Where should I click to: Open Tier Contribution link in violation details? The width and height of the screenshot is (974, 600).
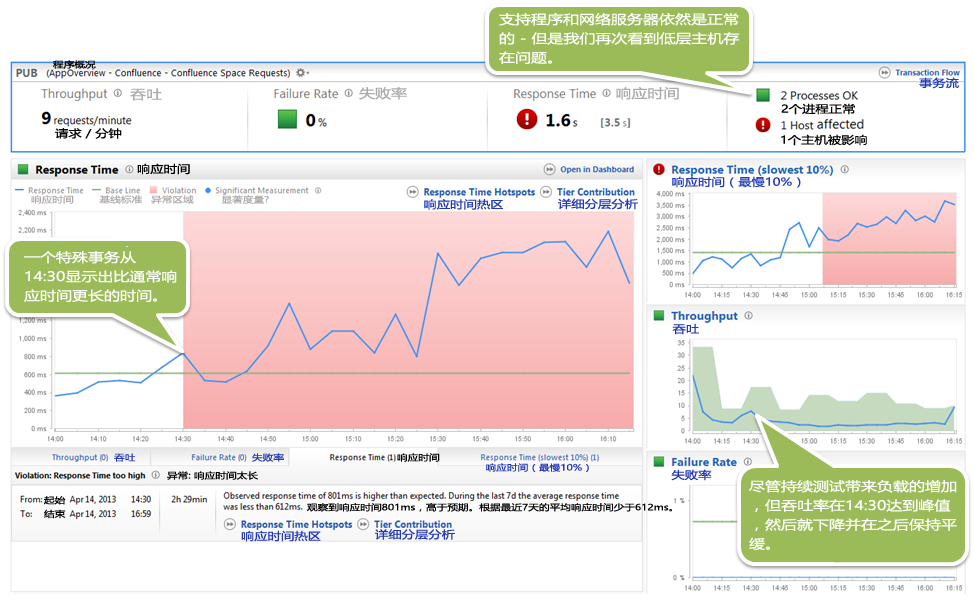(x=412, y=524)
